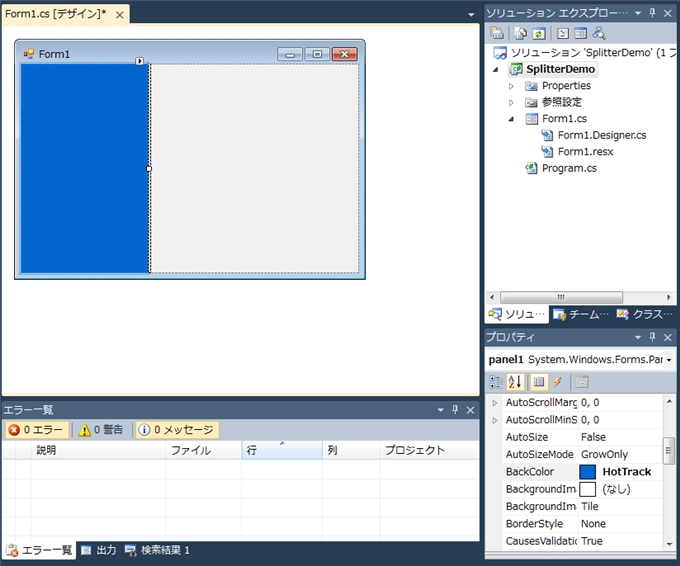The width and height of the screenshot is (680, 566).
Task: Click the Program.cs file icon
Action: [x=531, y=168]
